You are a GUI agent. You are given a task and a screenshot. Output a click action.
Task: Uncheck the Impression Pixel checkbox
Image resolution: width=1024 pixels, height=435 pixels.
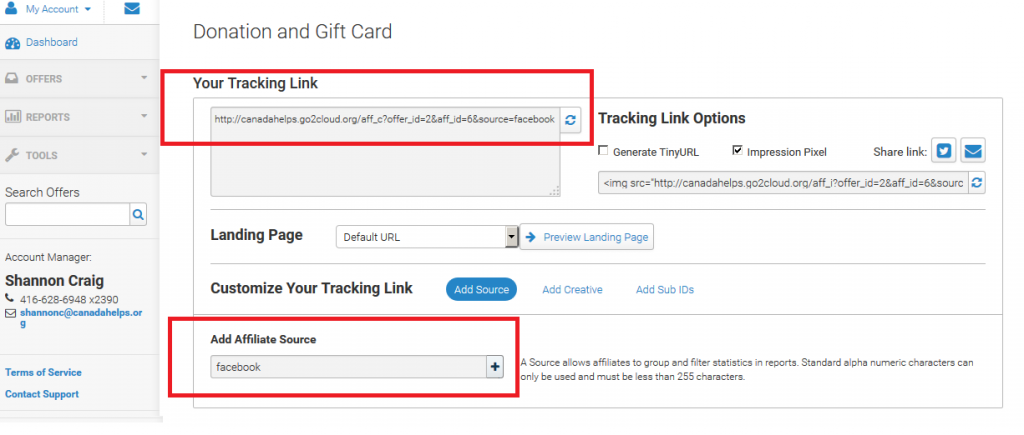click(x=737, y=152)
